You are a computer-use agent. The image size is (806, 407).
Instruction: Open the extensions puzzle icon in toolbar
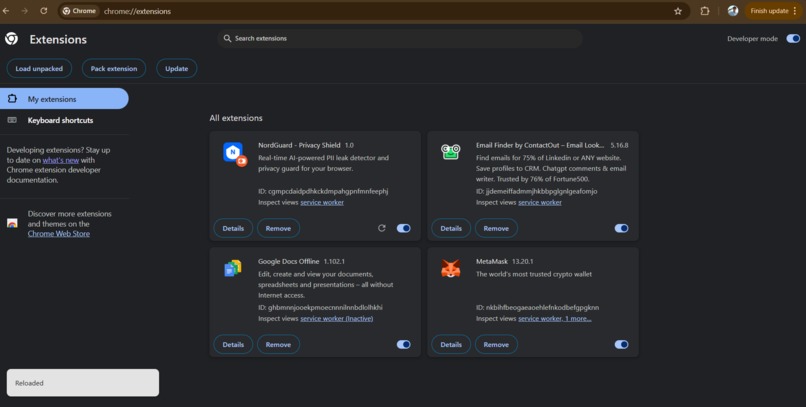point(705,11)
